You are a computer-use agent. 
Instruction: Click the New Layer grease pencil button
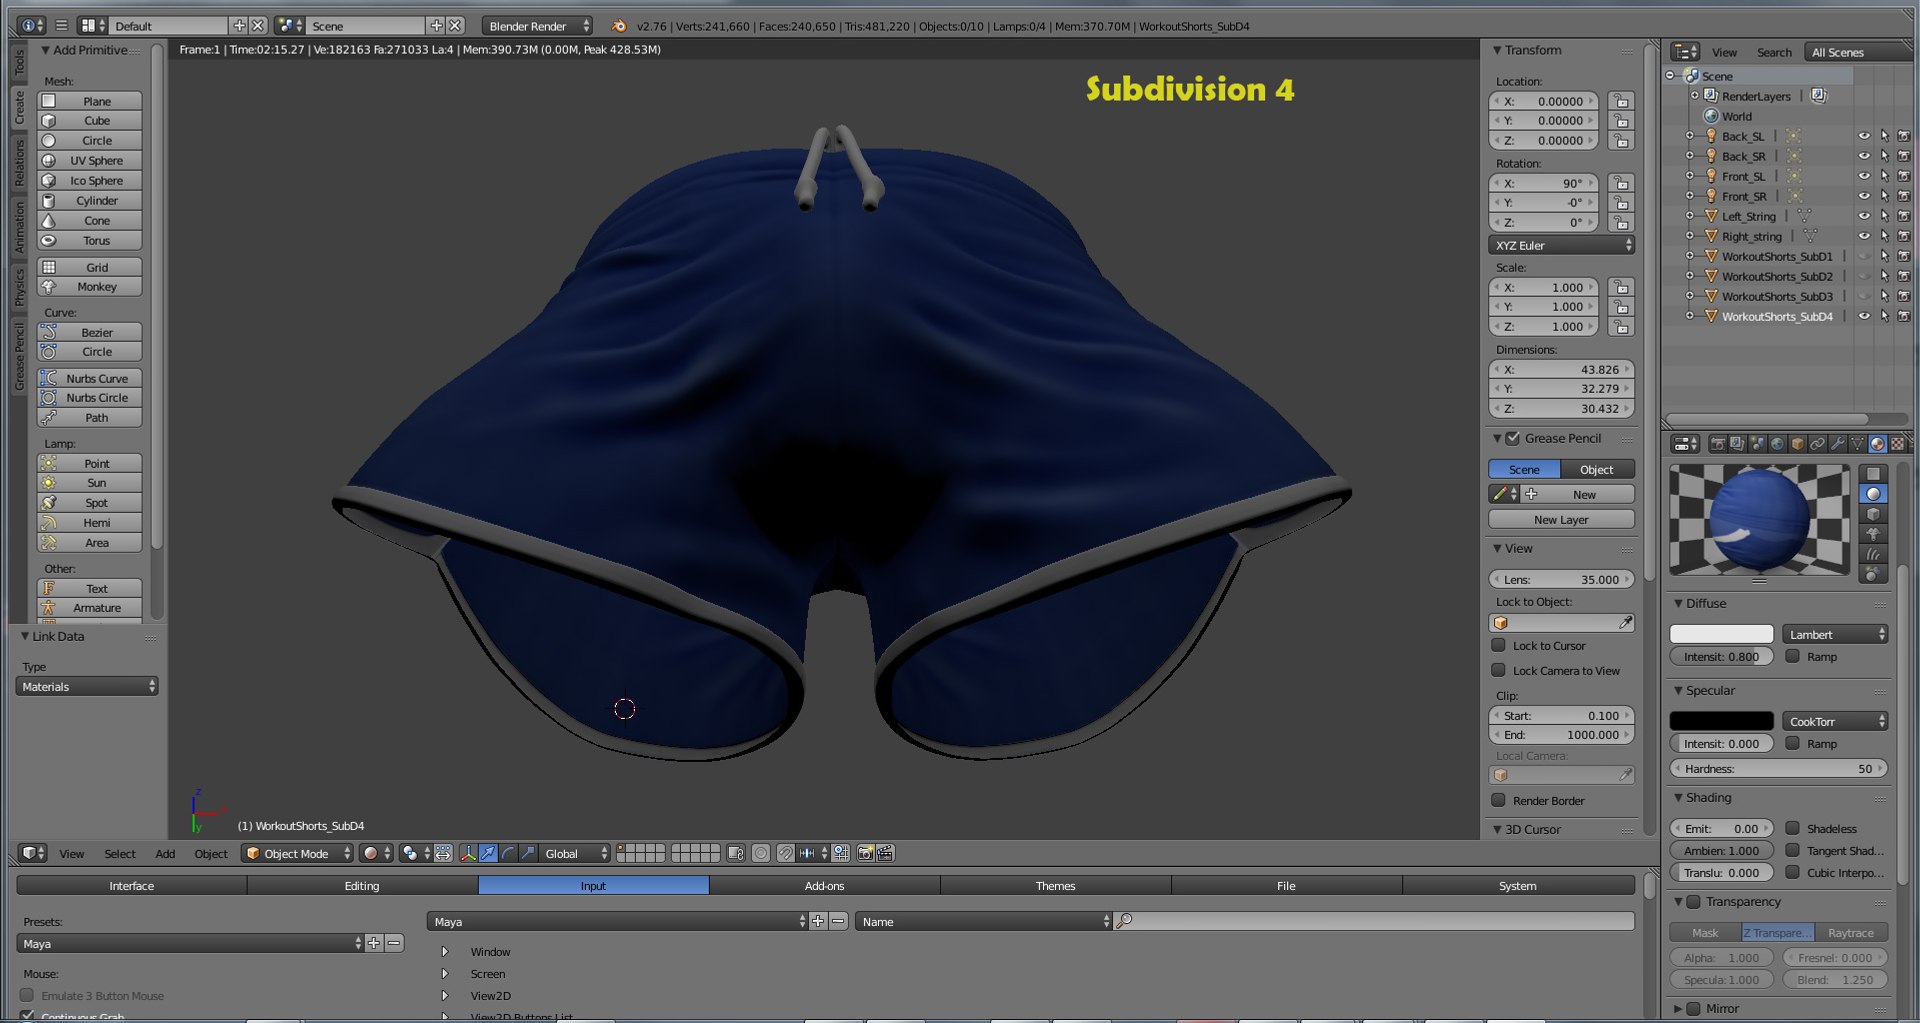tap(1561, 519)
